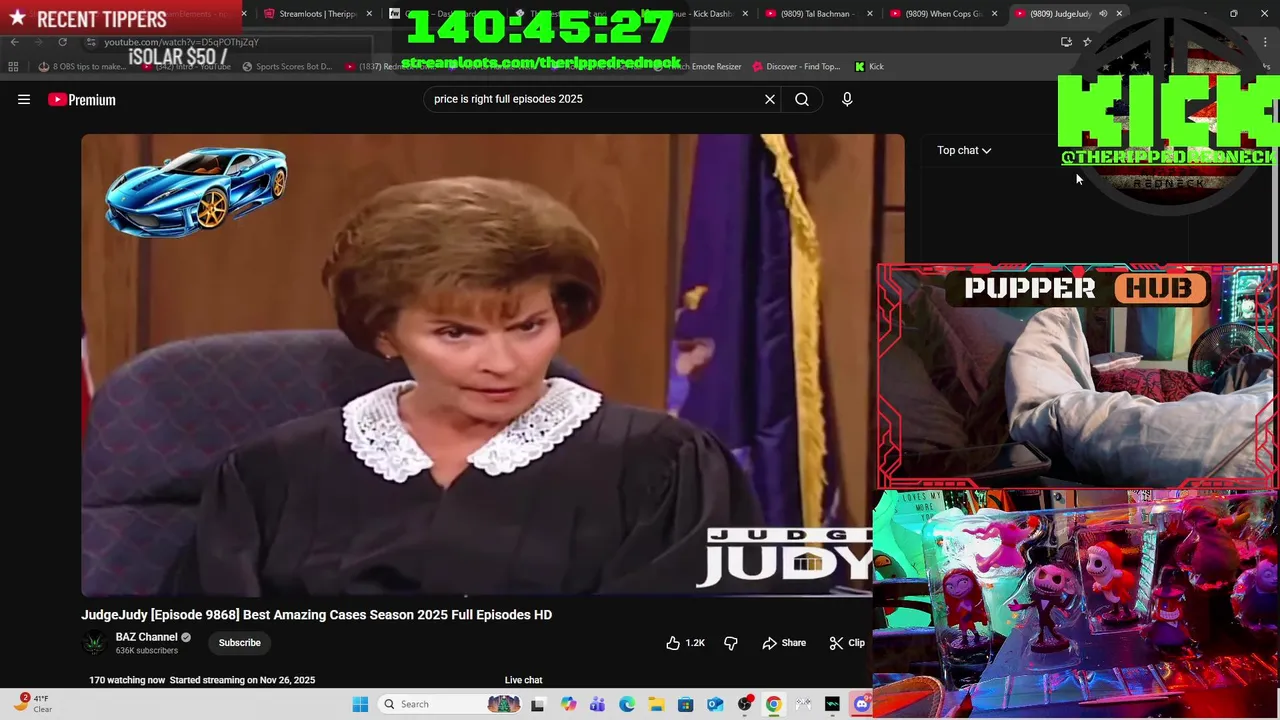Create a Clip of the video
The height and width of the screenshot is (720, 1280).
click(x=847, y=643)
